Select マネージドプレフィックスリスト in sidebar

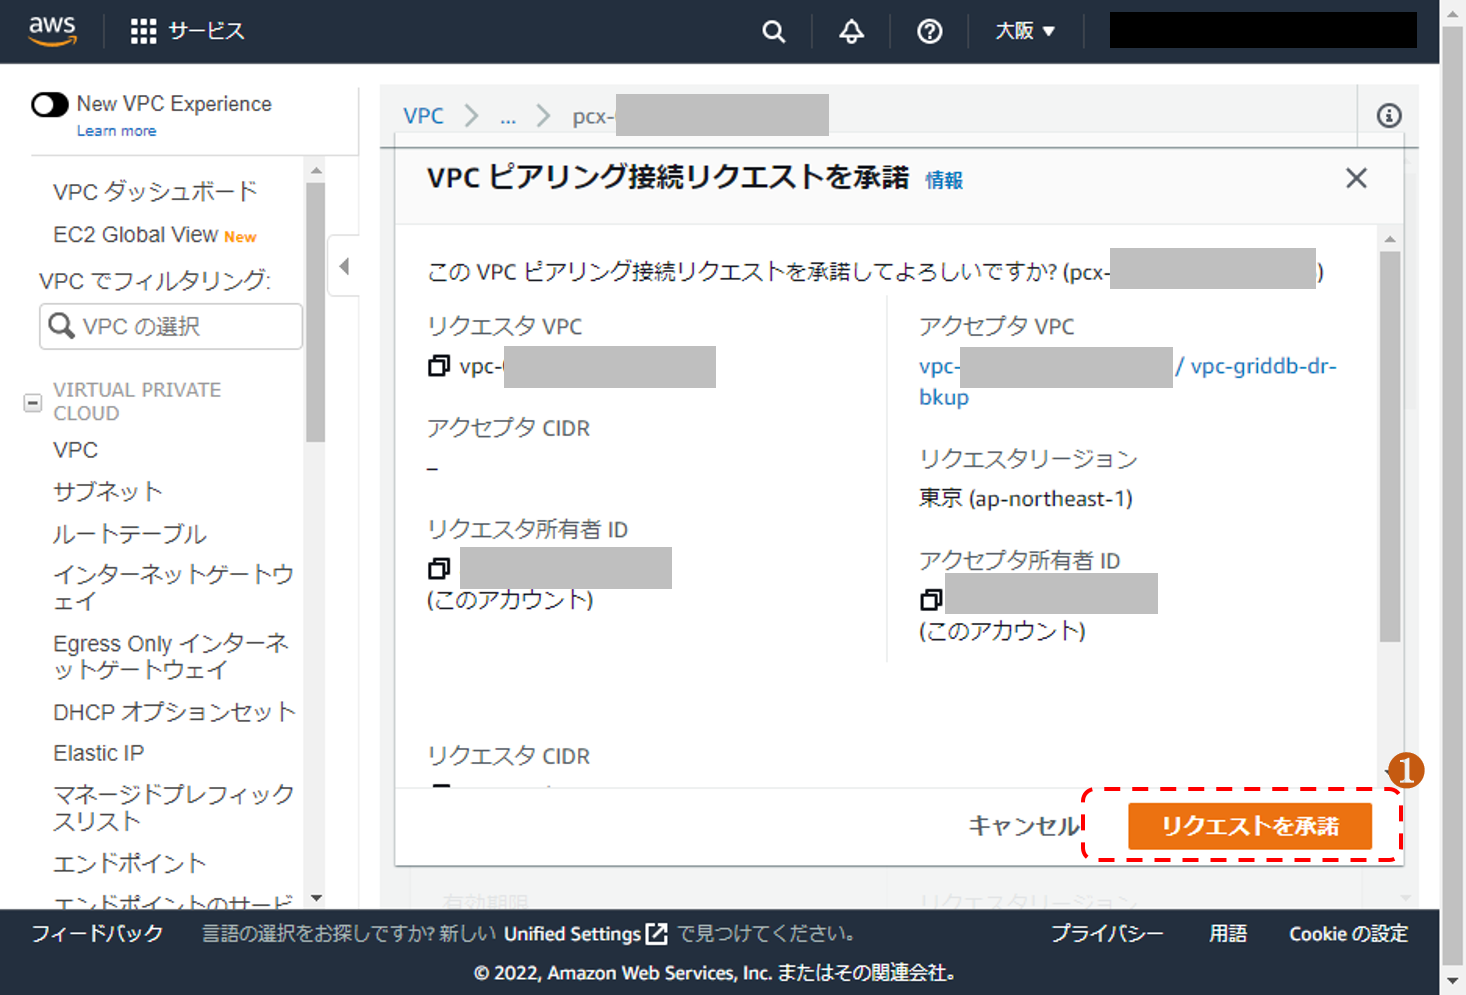[x=173, y=808]
